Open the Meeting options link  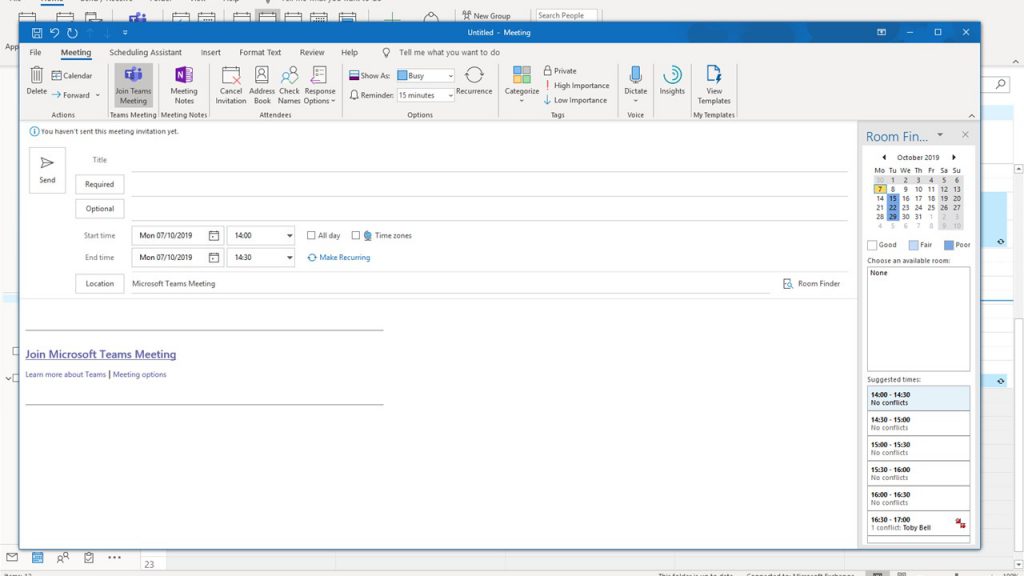tap(140, 375)
